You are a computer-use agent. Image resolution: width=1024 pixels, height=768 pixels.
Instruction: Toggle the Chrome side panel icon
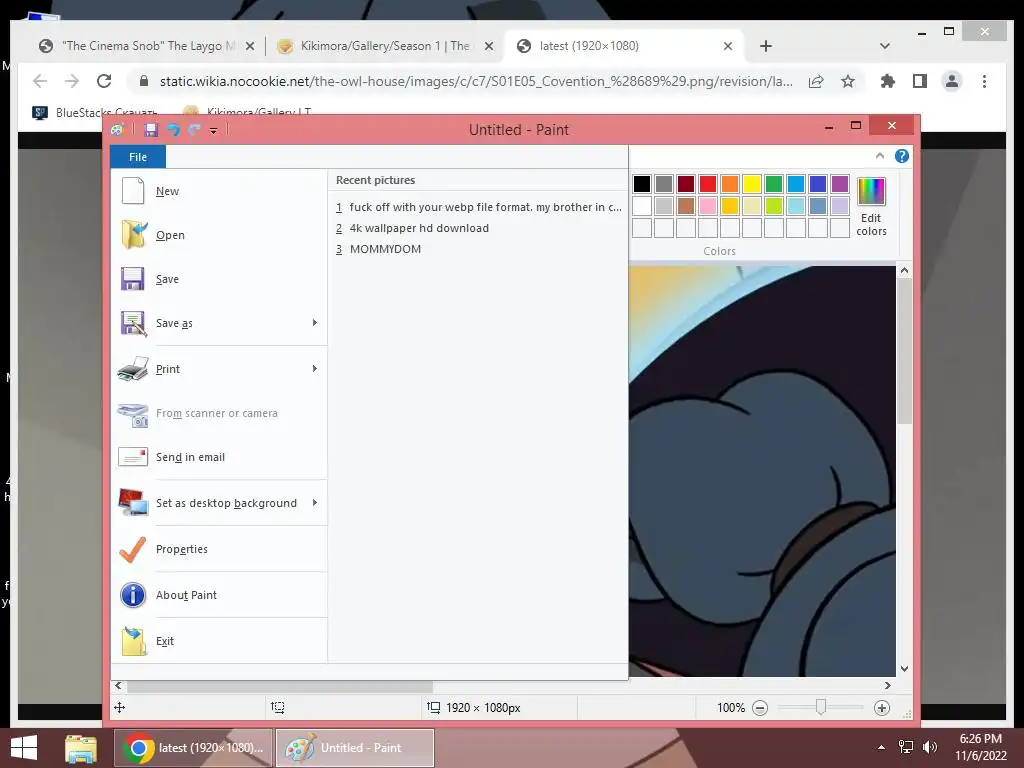920,82
